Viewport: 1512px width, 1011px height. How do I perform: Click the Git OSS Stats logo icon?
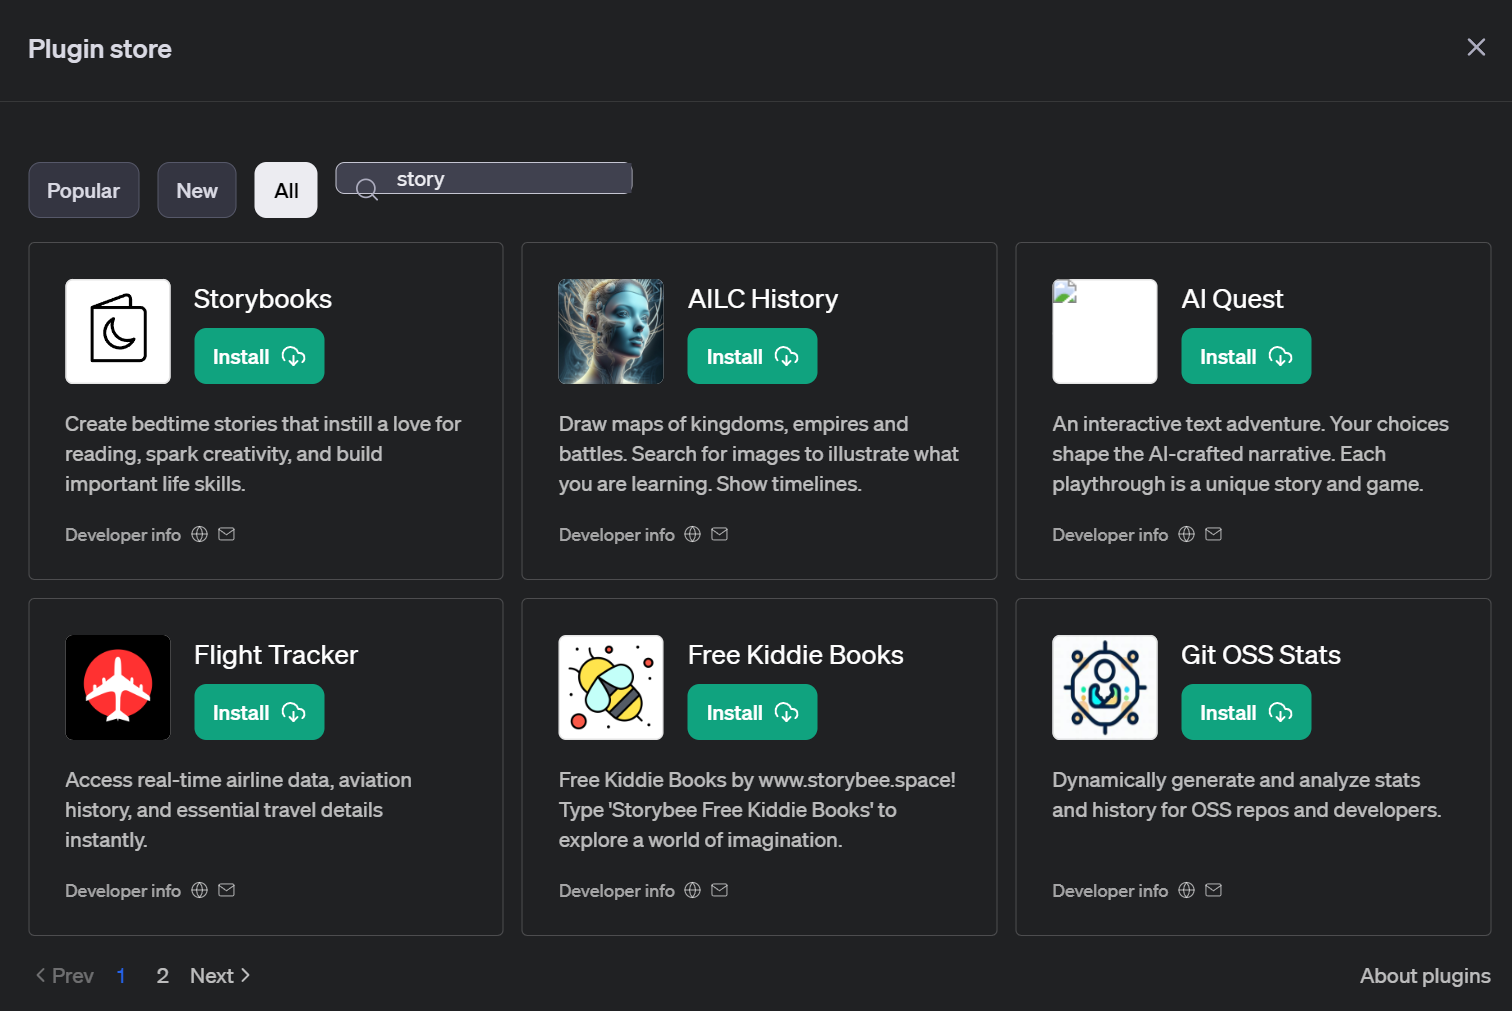click(1104, 687)
